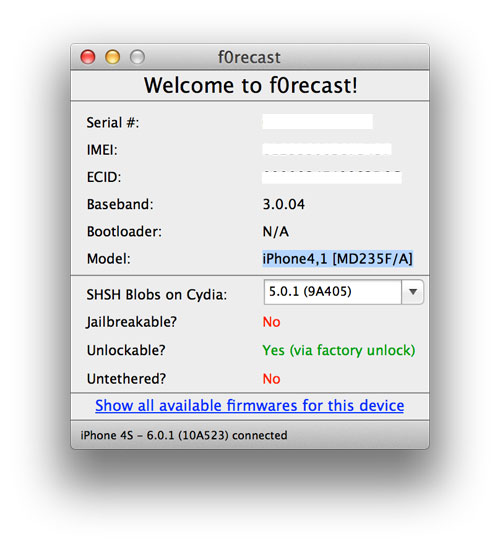This screenshot has width=500, height=547.
Task: Click the SHSH Blobs on Cydia label
Action: click(157, 295)
